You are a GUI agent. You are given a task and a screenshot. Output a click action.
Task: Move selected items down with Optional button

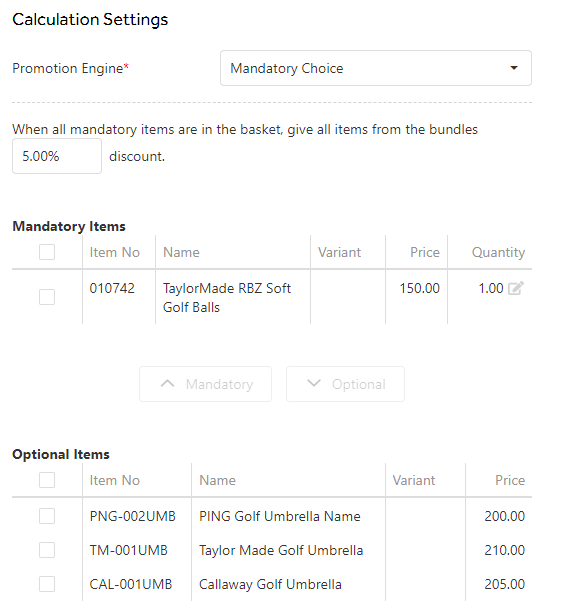coord(345,384)
